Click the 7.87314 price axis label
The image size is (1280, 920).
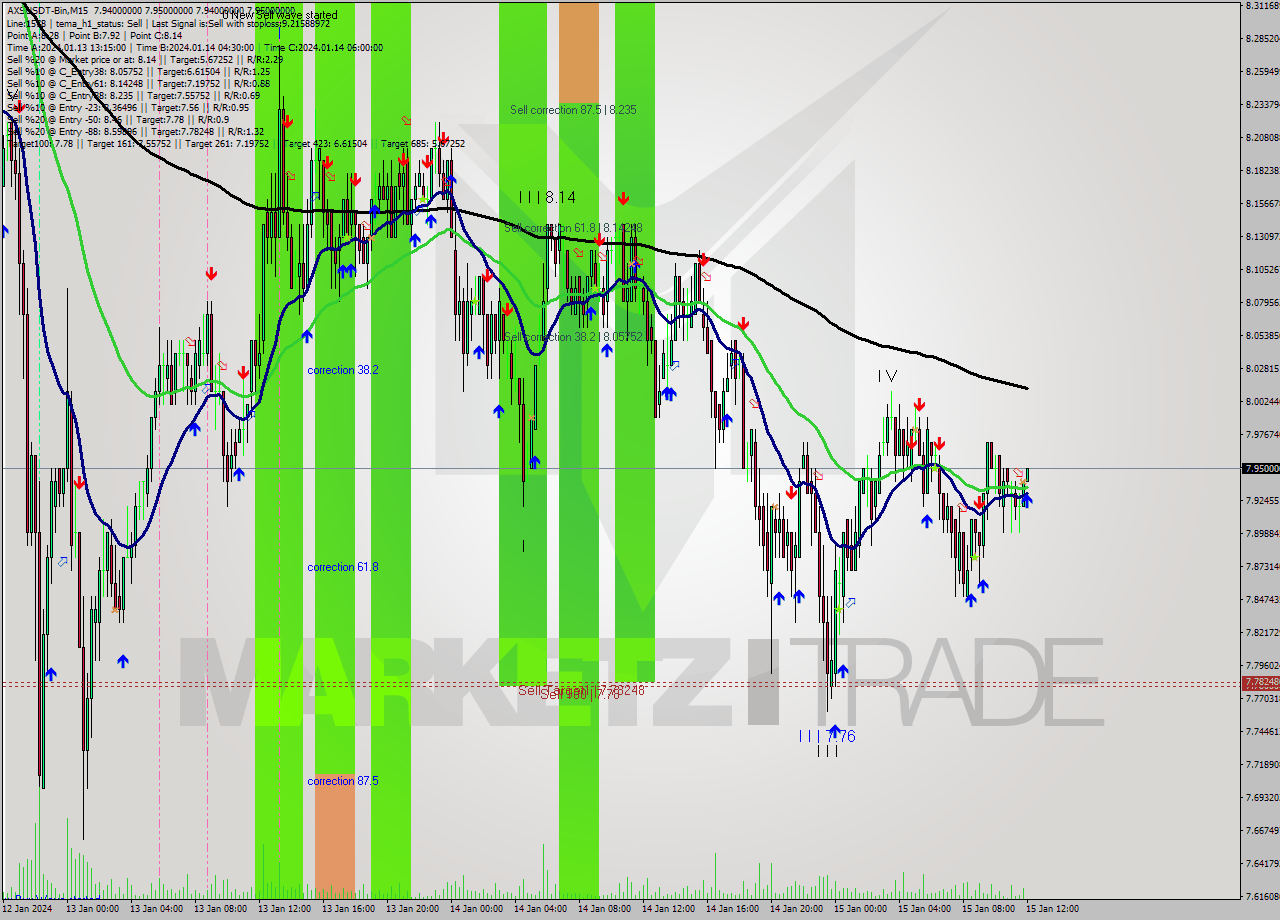(x=1261, y=566)
